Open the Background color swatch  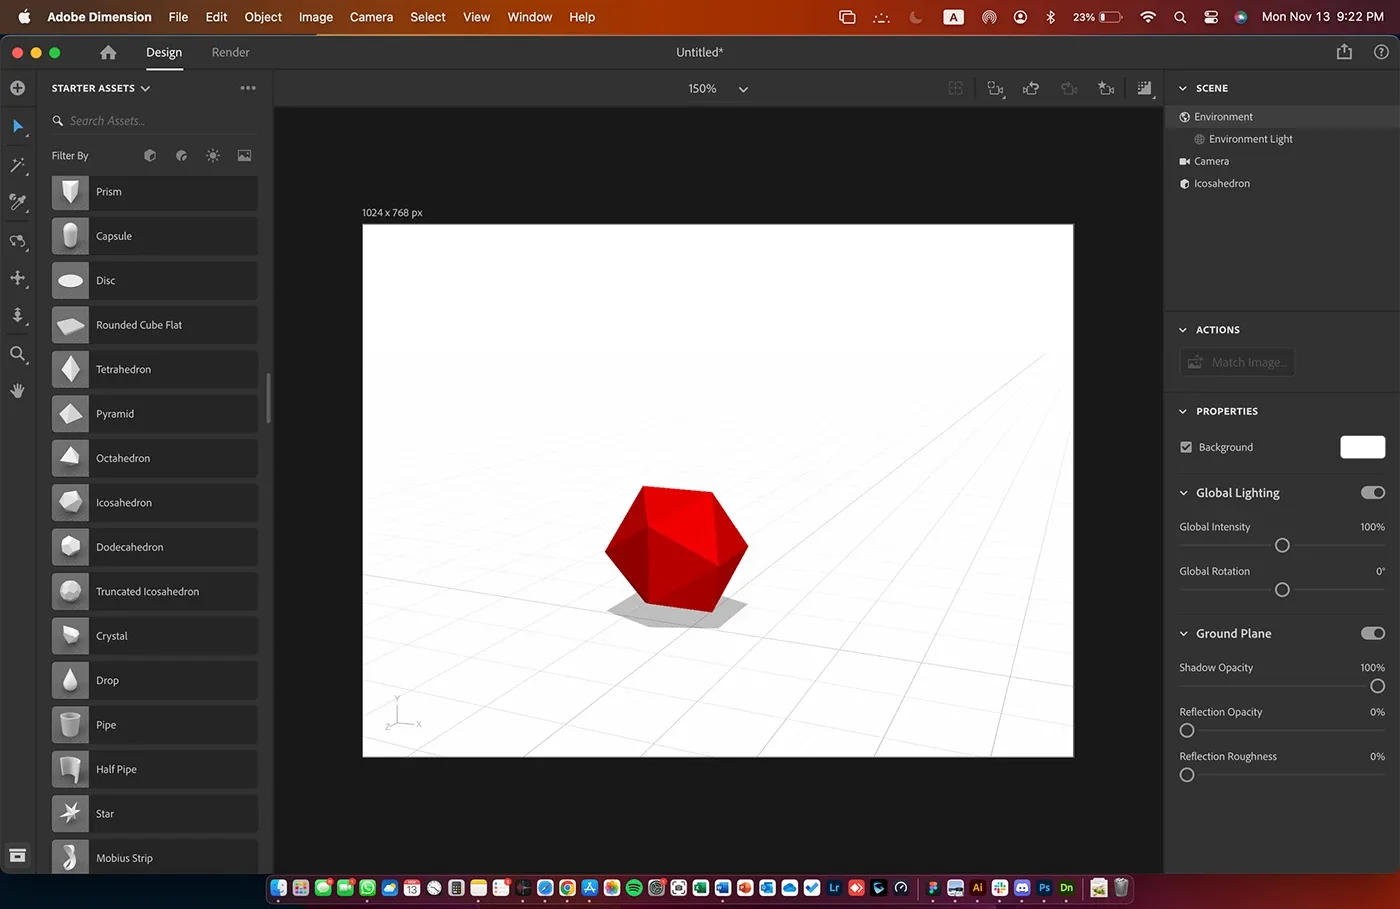[1362, 447]
